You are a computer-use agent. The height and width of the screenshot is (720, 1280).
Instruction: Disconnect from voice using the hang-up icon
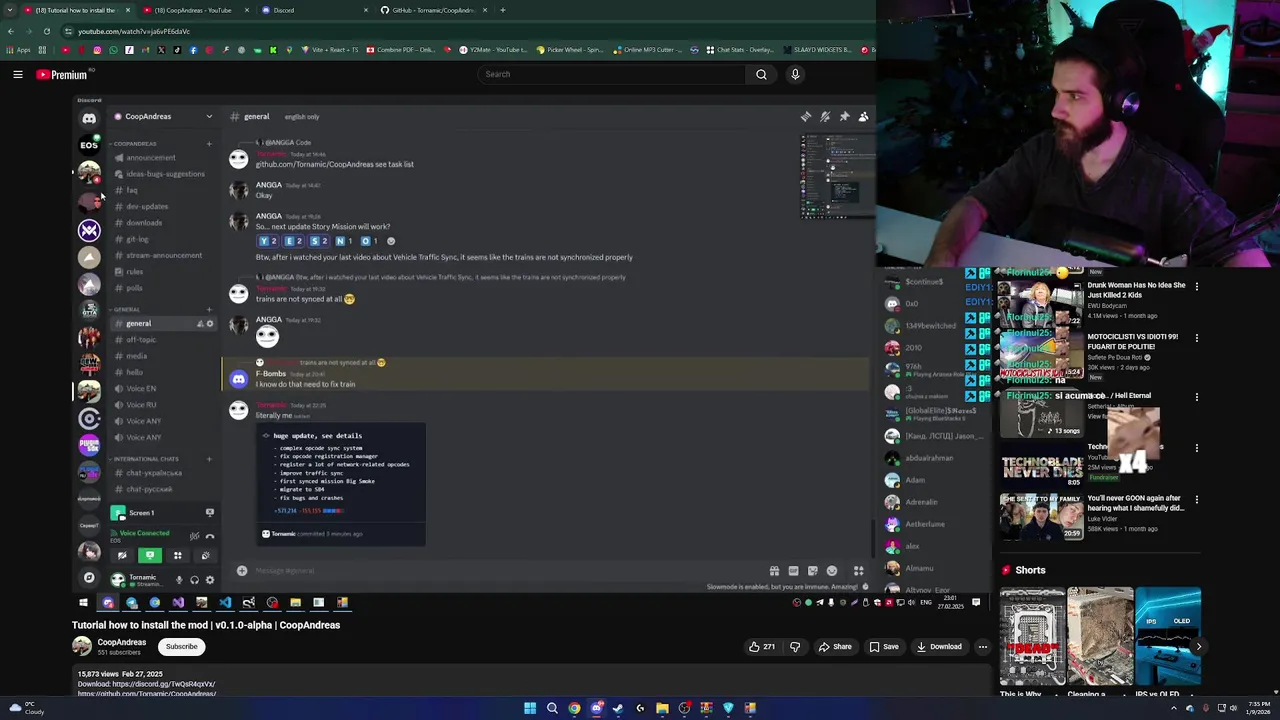point(209,536)
